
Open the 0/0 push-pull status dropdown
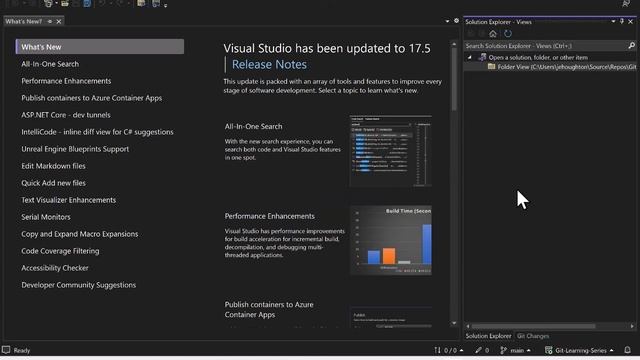pyautogui.click(x=449, y=350)
